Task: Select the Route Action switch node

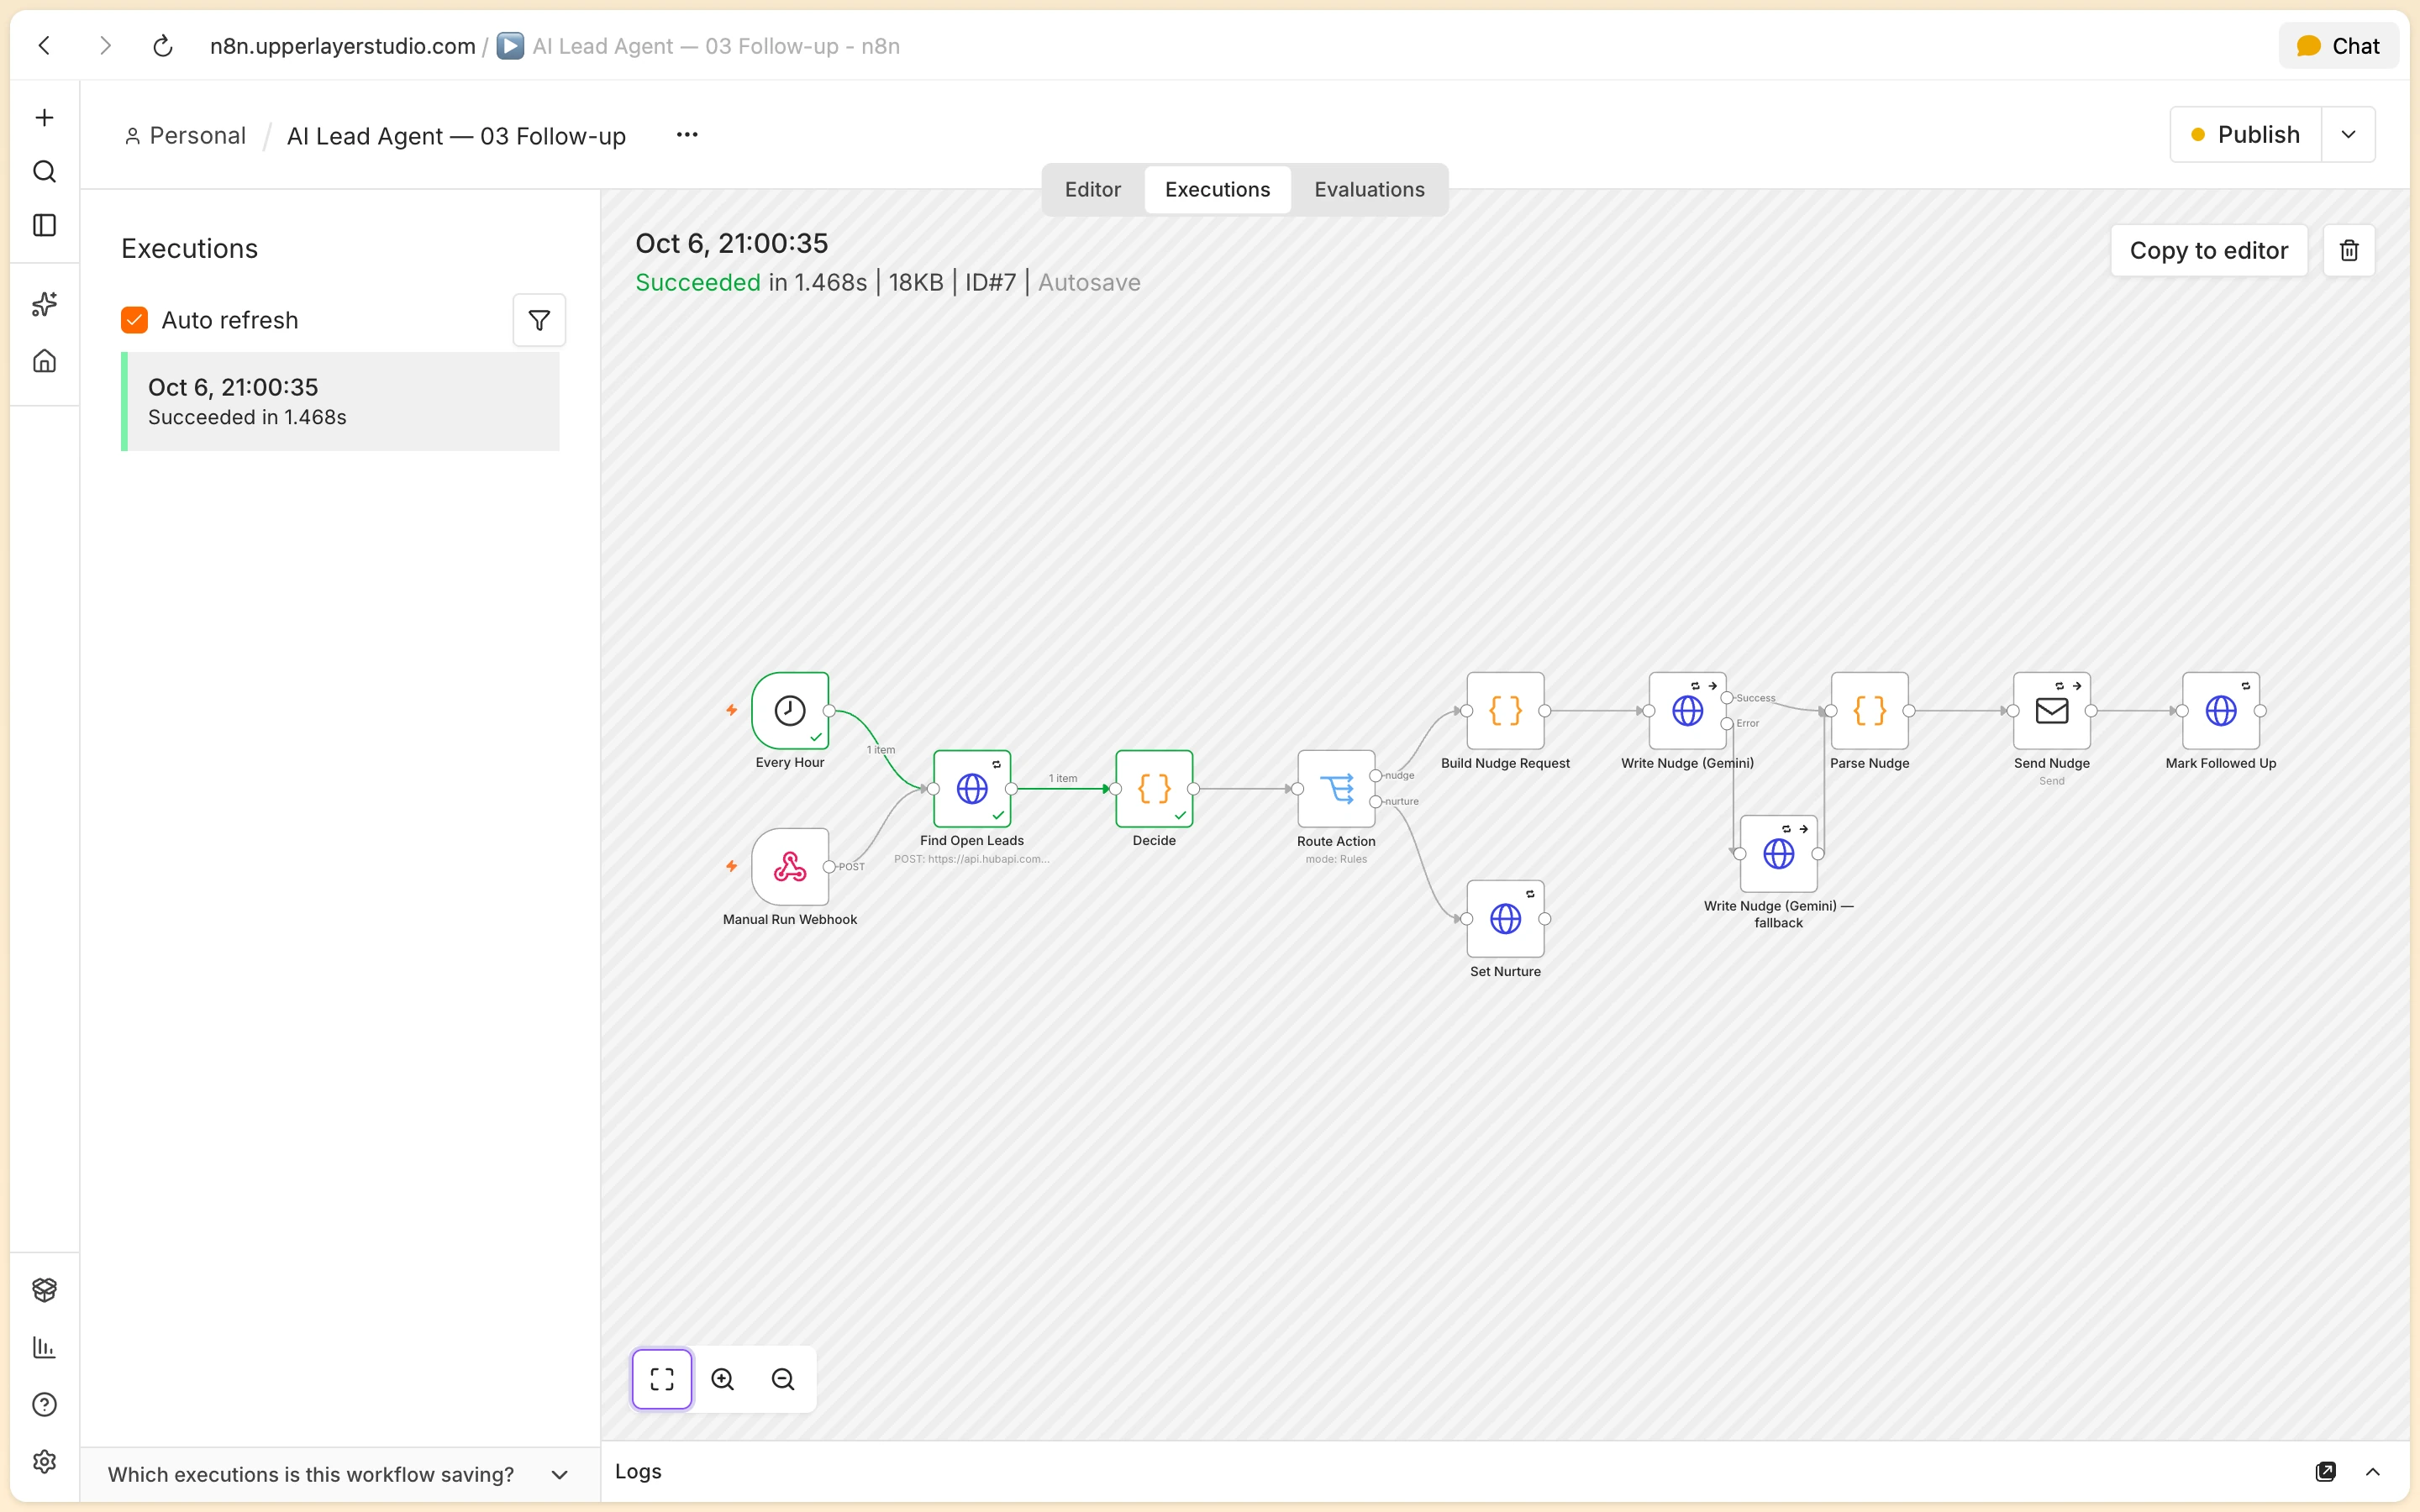Action: (x=1336, y=789)
